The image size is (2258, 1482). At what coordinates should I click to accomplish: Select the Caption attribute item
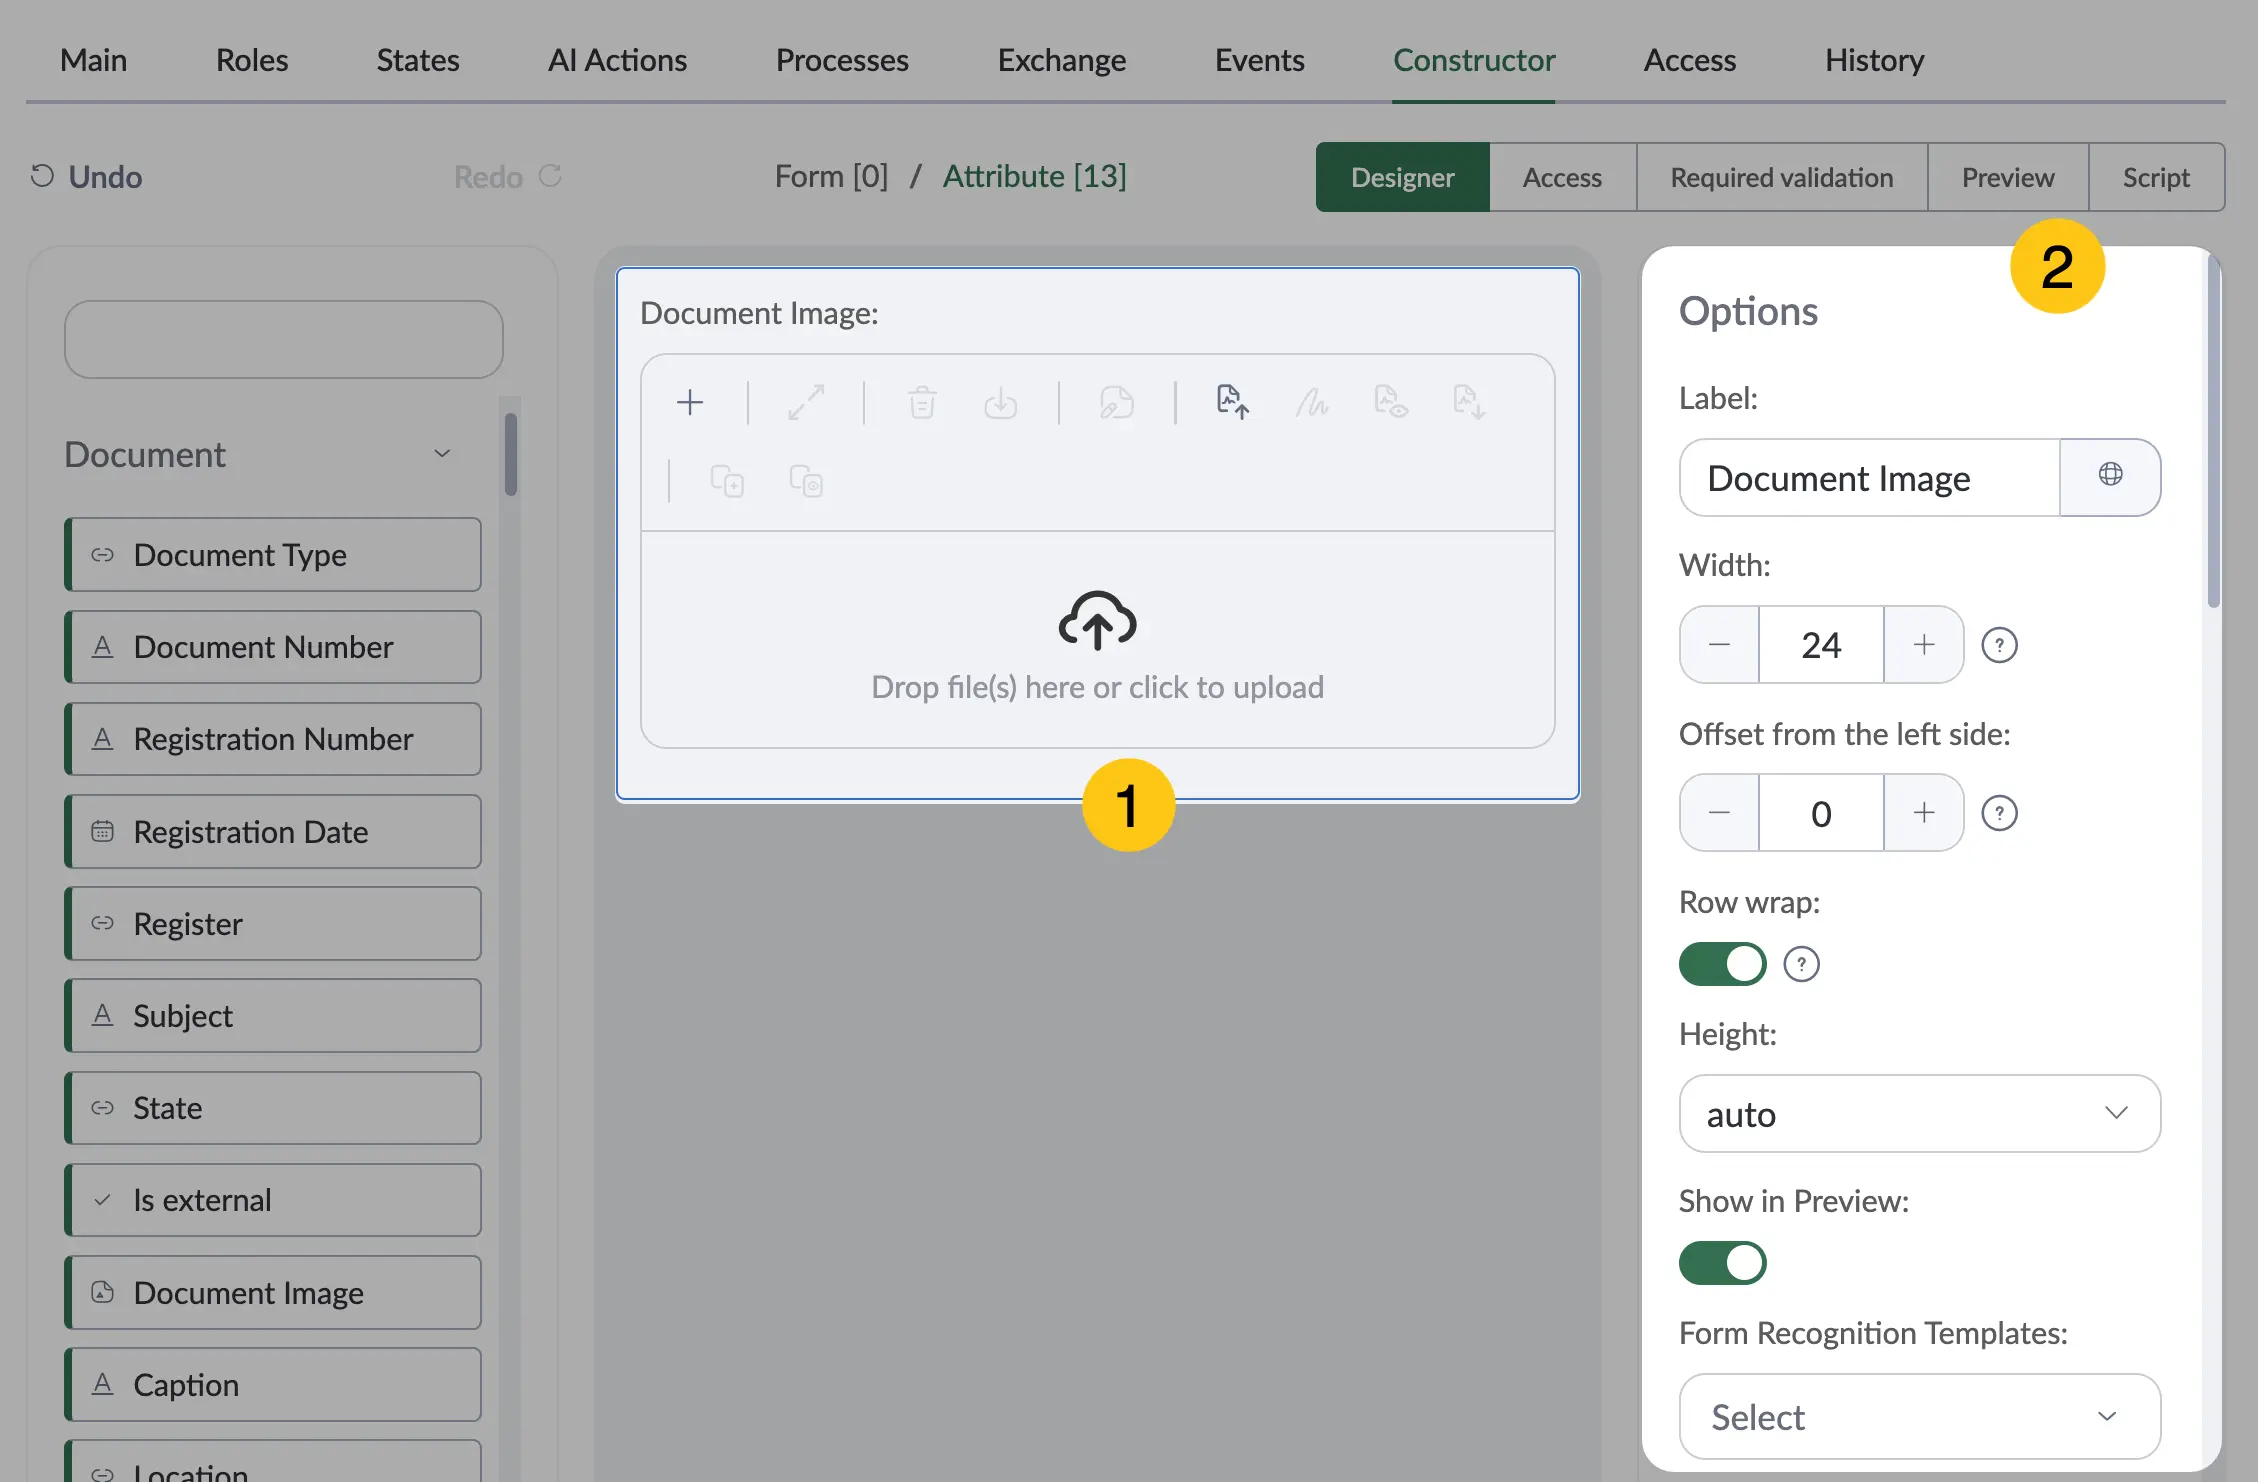[273, 1385]
